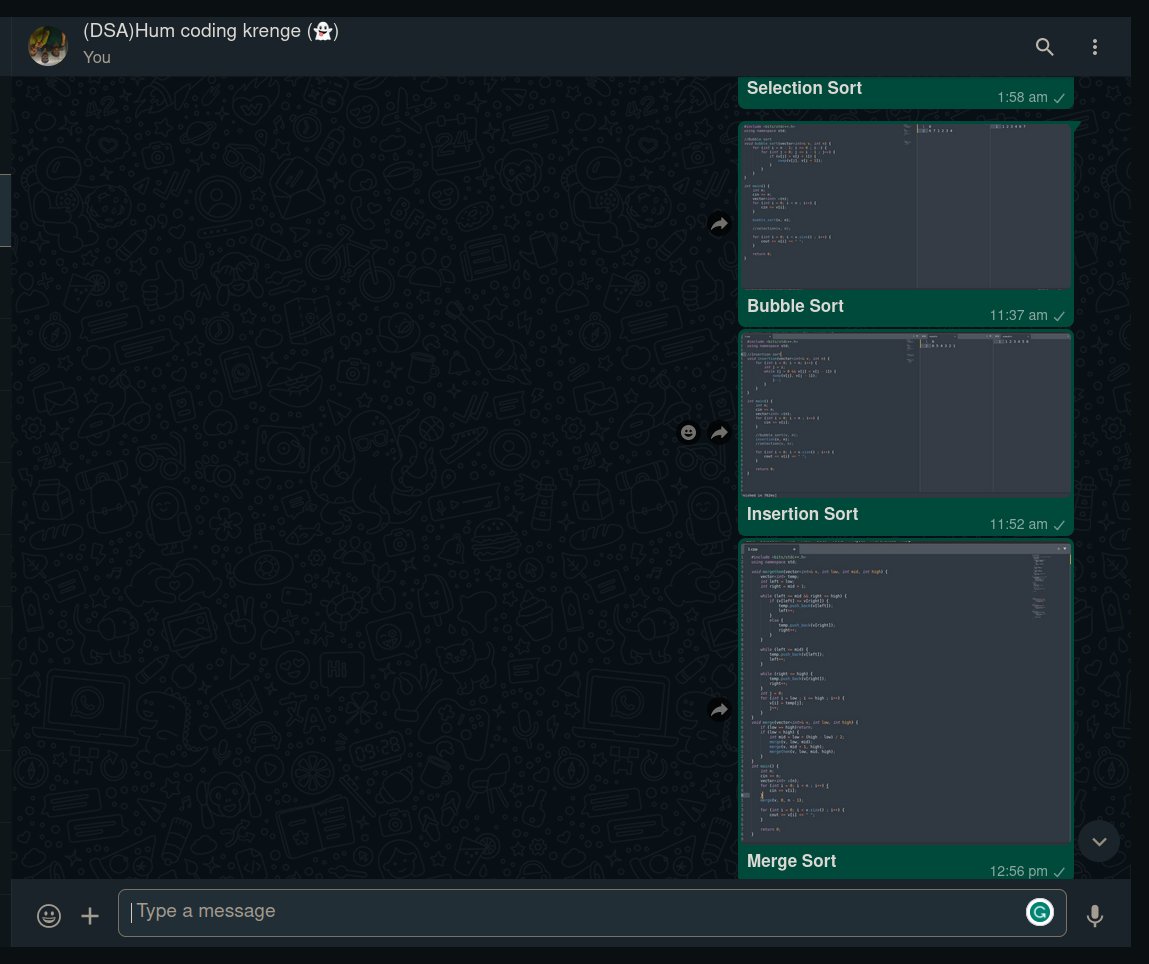This screenshot has width=1149, height=964.
Task: Click the Grammarly icon in message field
Action: [x=1039, y=912]
